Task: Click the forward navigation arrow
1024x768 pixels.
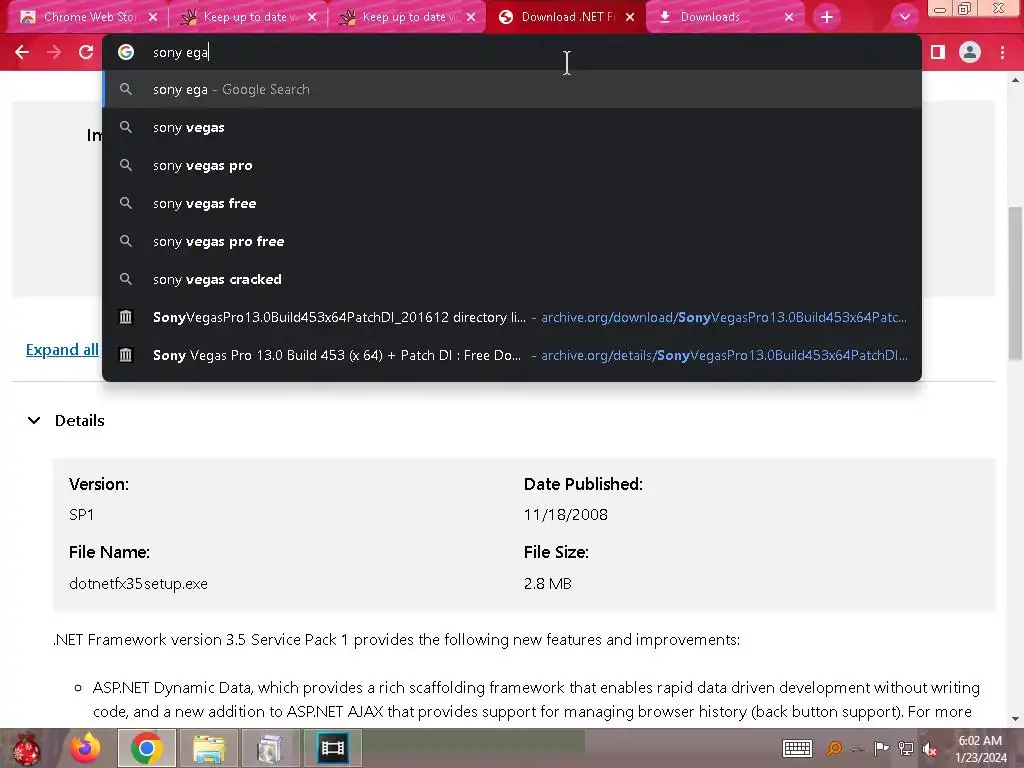Action: (54, 52)
